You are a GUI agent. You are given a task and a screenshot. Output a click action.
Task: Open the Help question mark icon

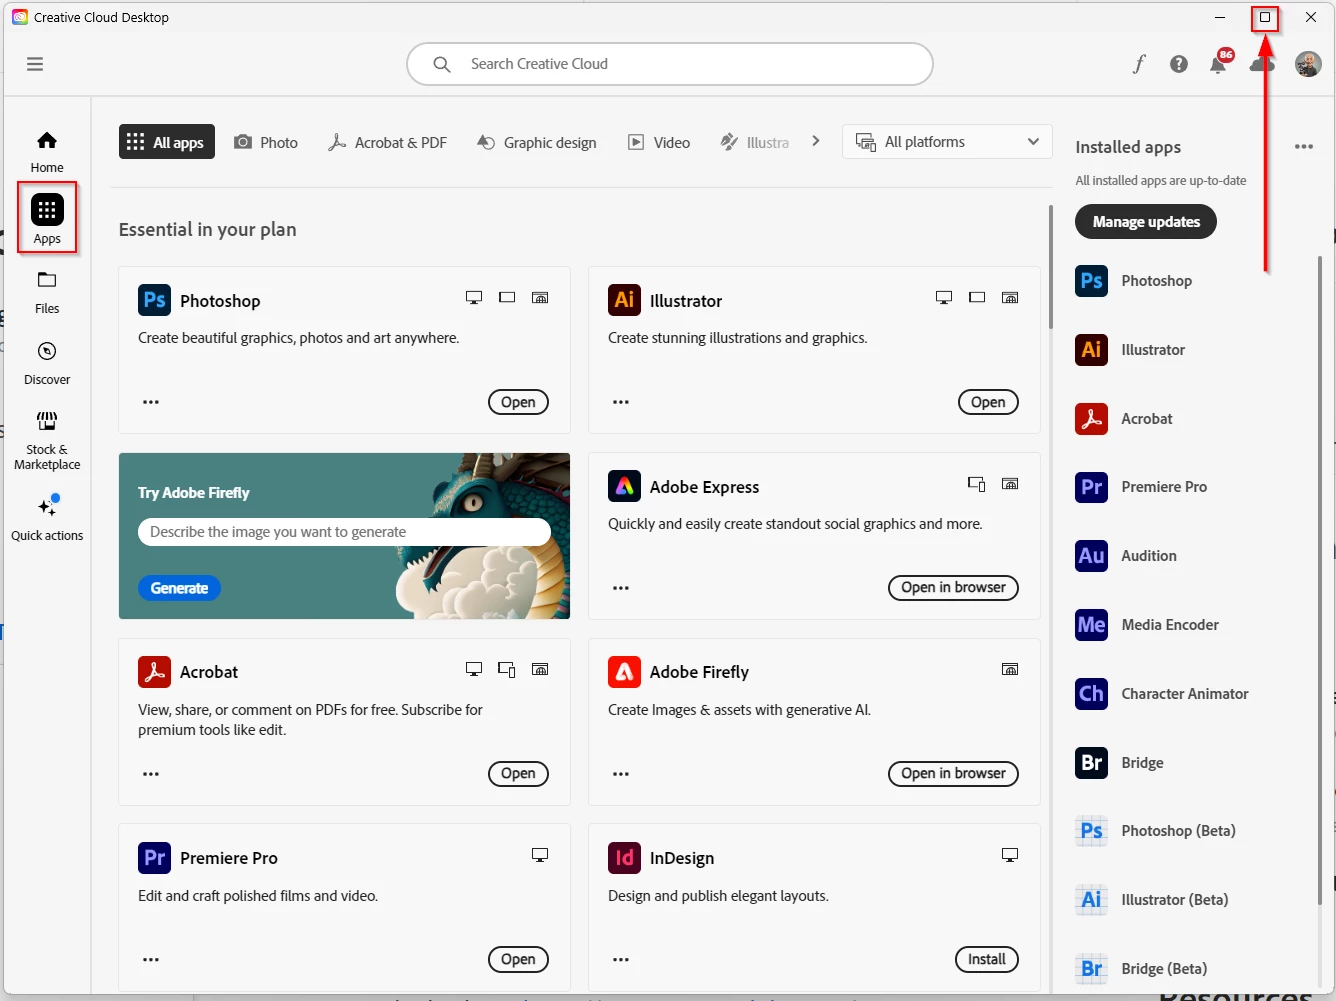click(x=1179, y=64)
